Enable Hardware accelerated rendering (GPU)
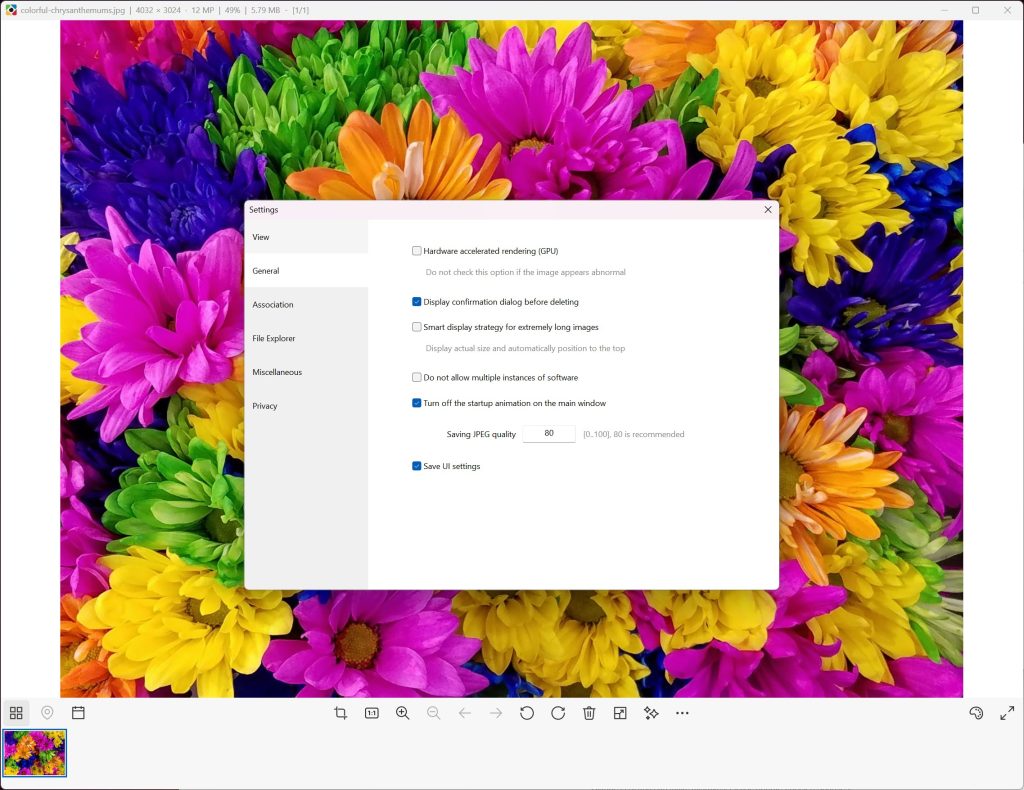Image resolution: width=1024 pixels, height=790 pixels. click(417, 251)
